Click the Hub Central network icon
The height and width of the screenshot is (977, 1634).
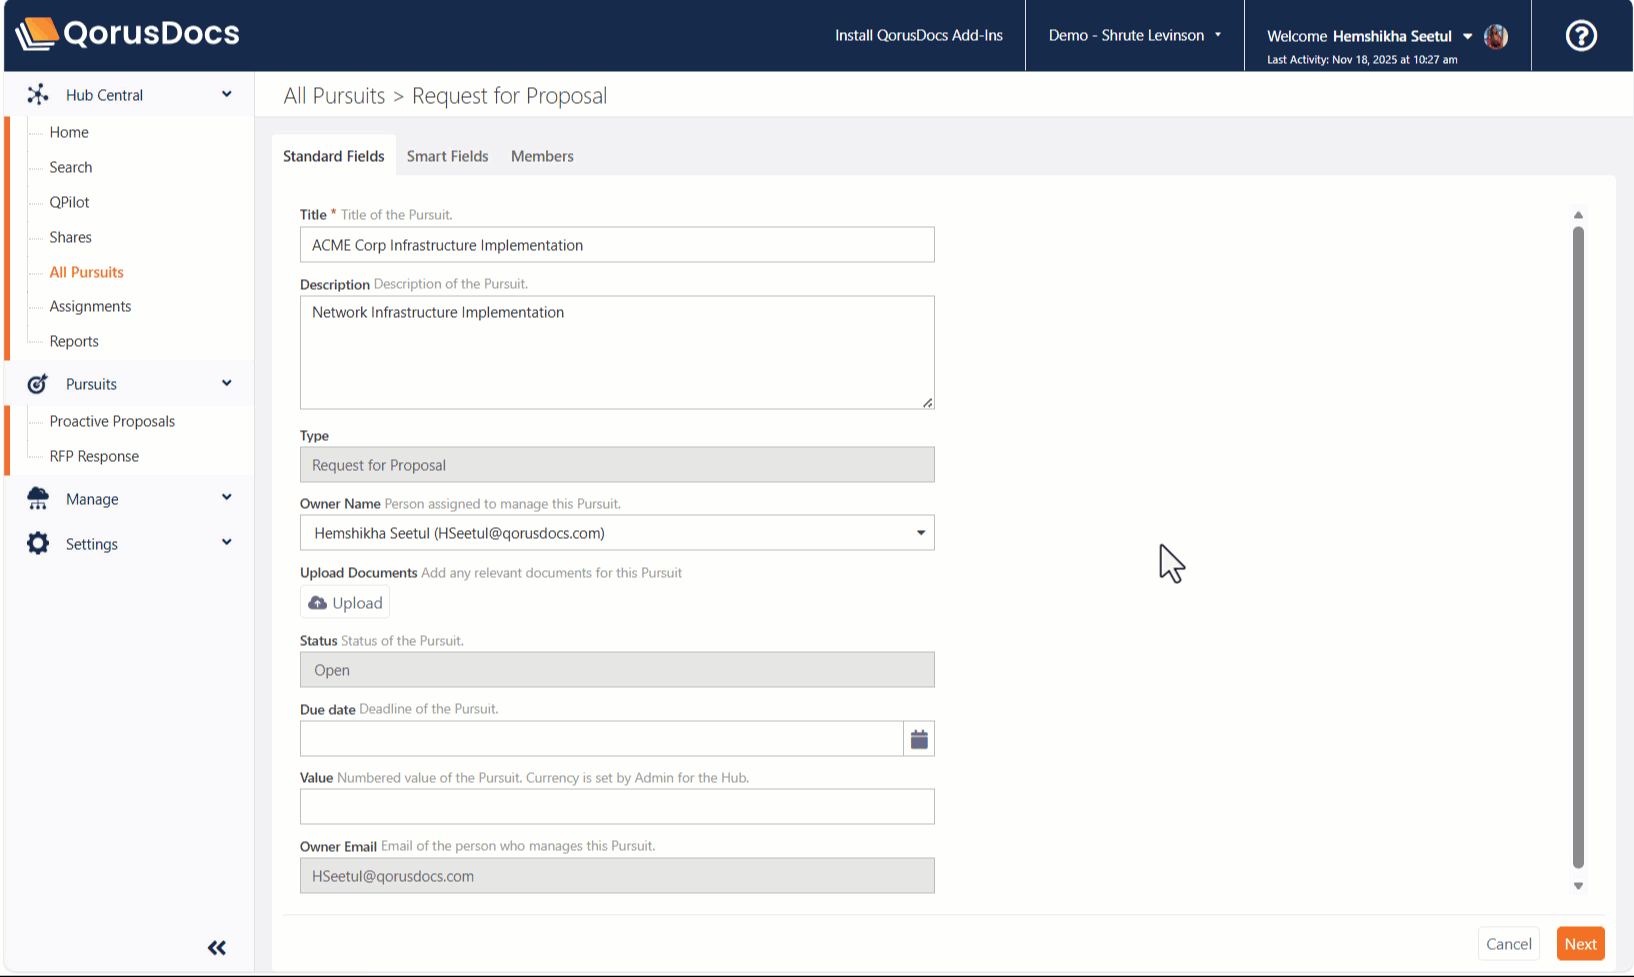(x=38, y=95)
